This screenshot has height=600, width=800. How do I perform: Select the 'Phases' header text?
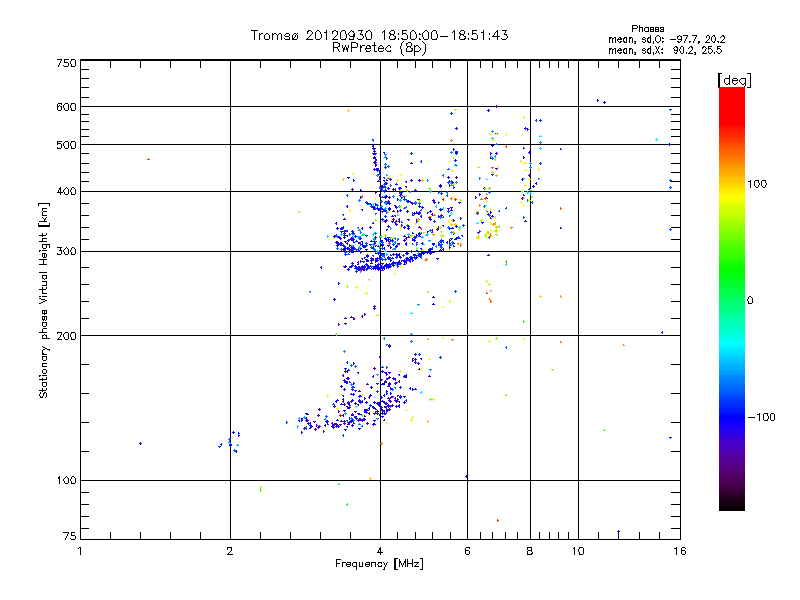[x=647, y=29]
